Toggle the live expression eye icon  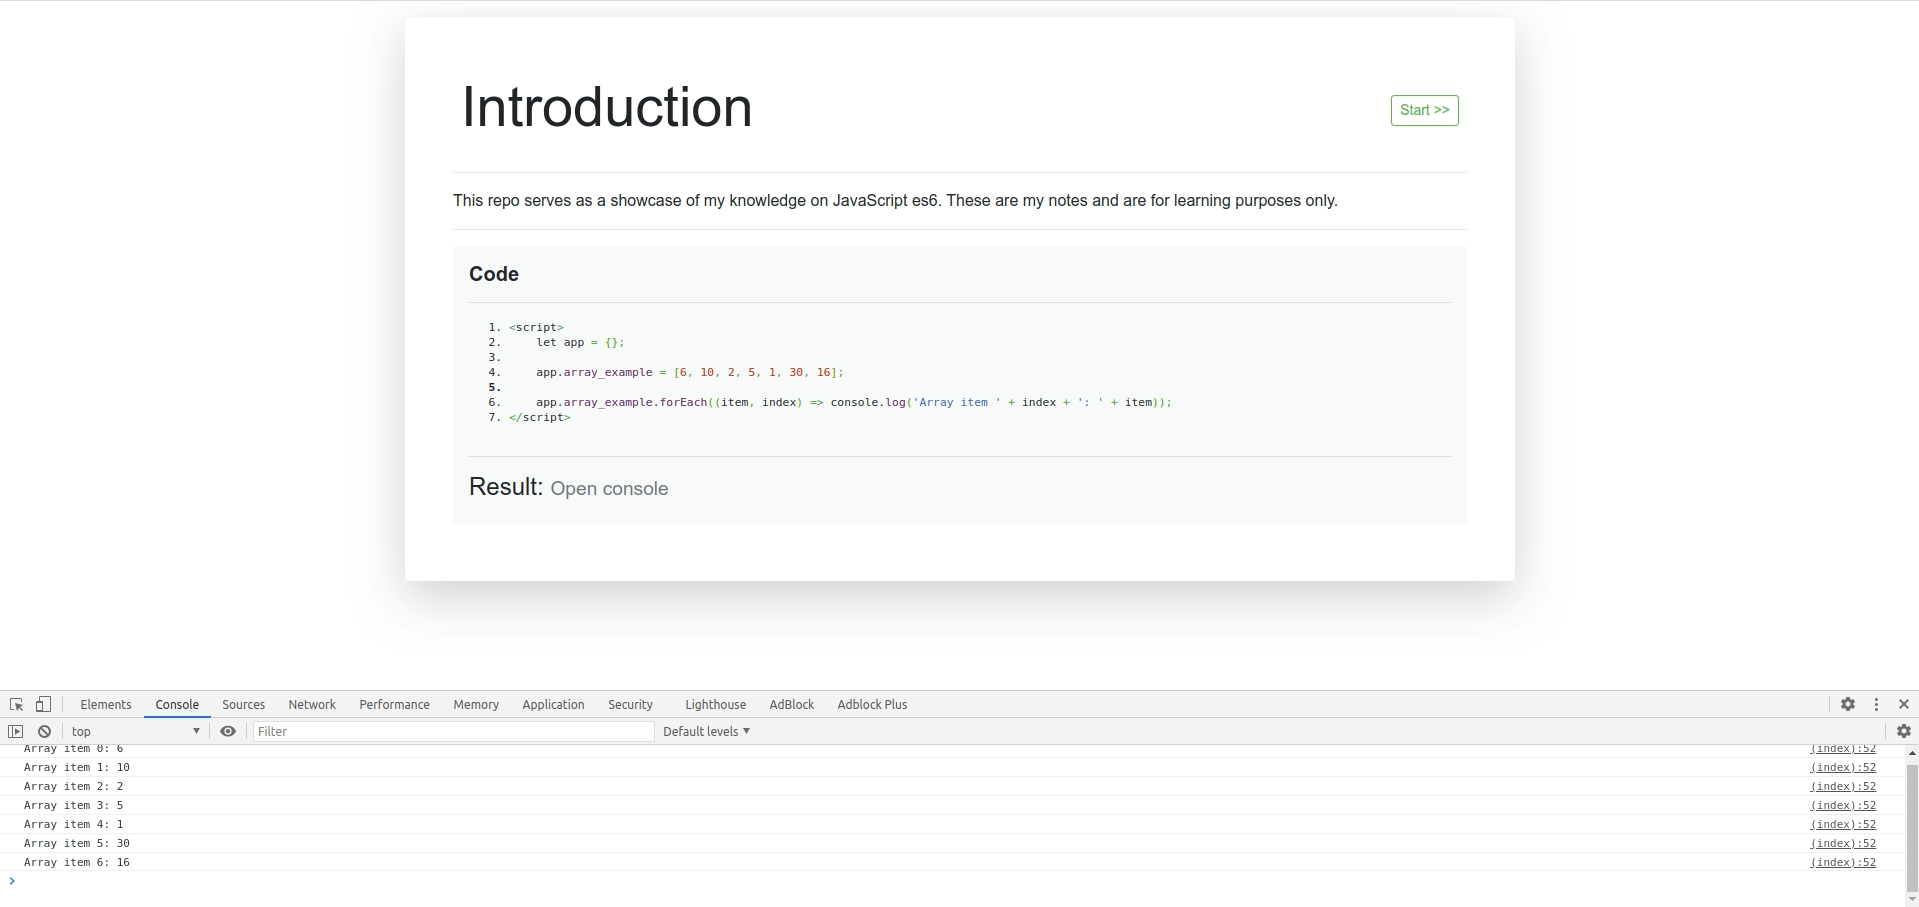(228, 732)
